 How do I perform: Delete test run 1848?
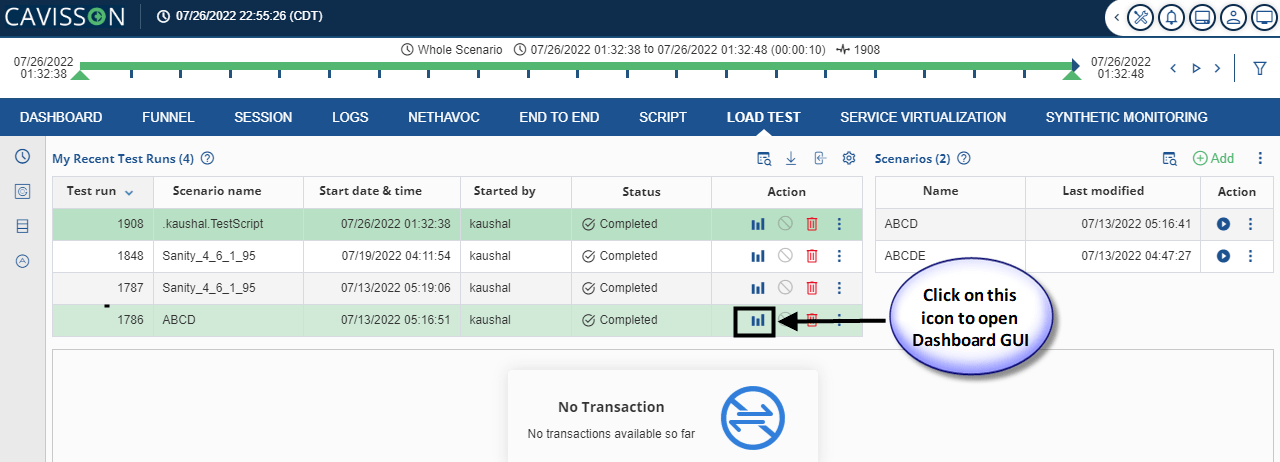point(812,256)
